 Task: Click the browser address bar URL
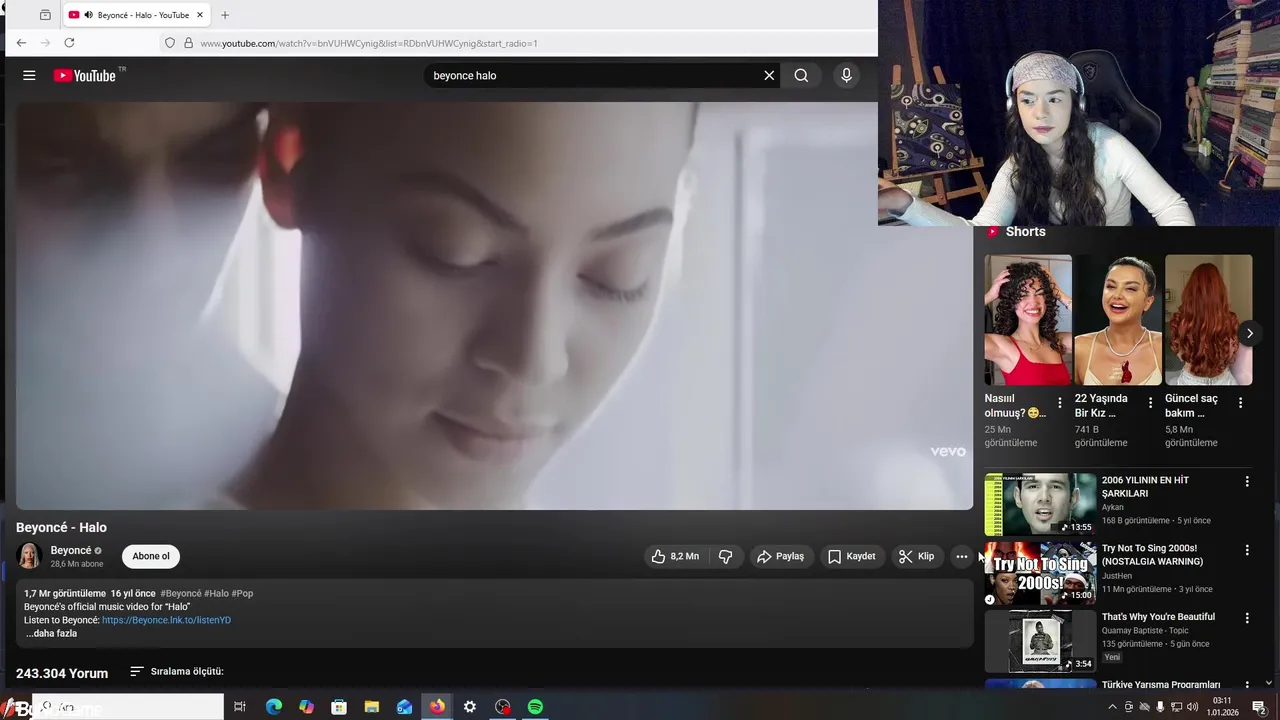[x=369, y=43]
